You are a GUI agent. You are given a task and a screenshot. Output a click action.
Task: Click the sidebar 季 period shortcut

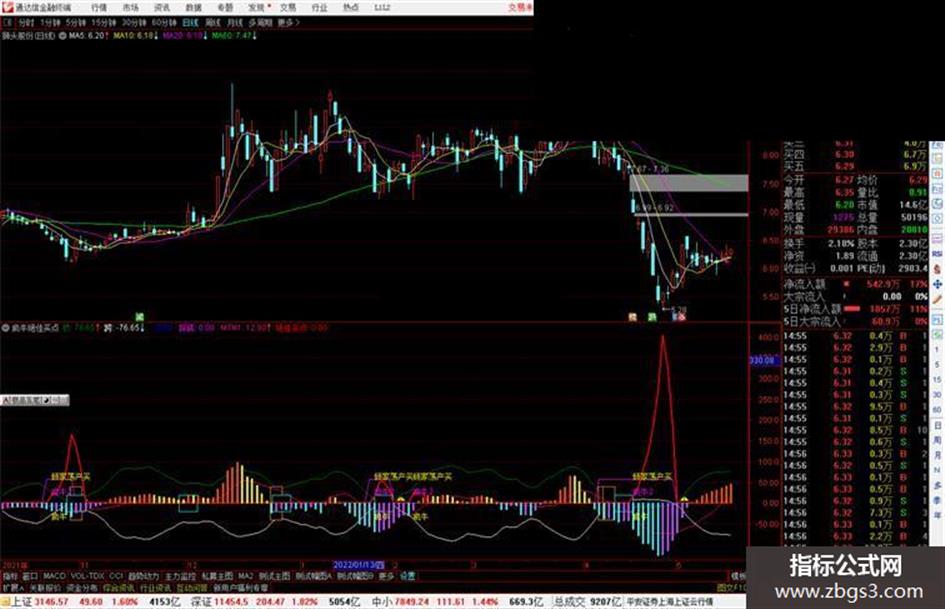(x=937, y=500)
